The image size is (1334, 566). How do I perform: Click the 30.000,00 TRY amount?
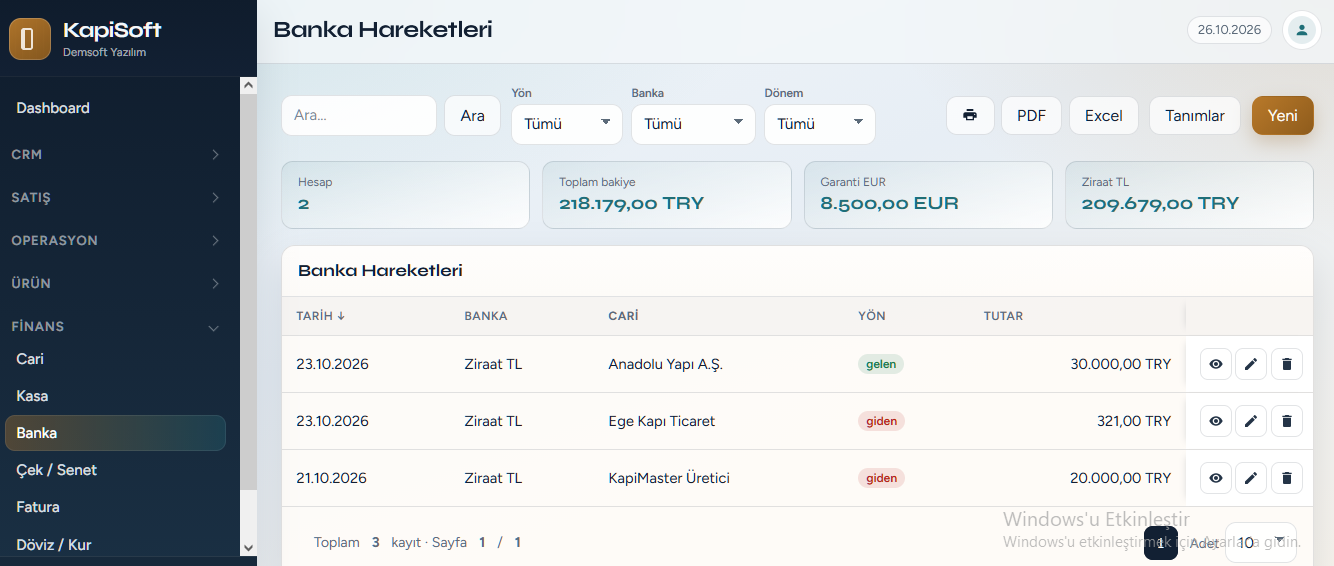tap(1120, 364)
